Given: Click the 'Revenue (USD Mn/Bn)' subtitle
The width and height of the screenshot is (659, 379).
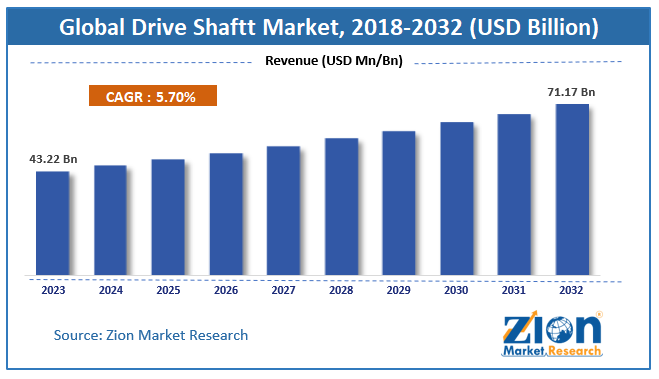Looking at the screenshot, I should coord(334,61).
